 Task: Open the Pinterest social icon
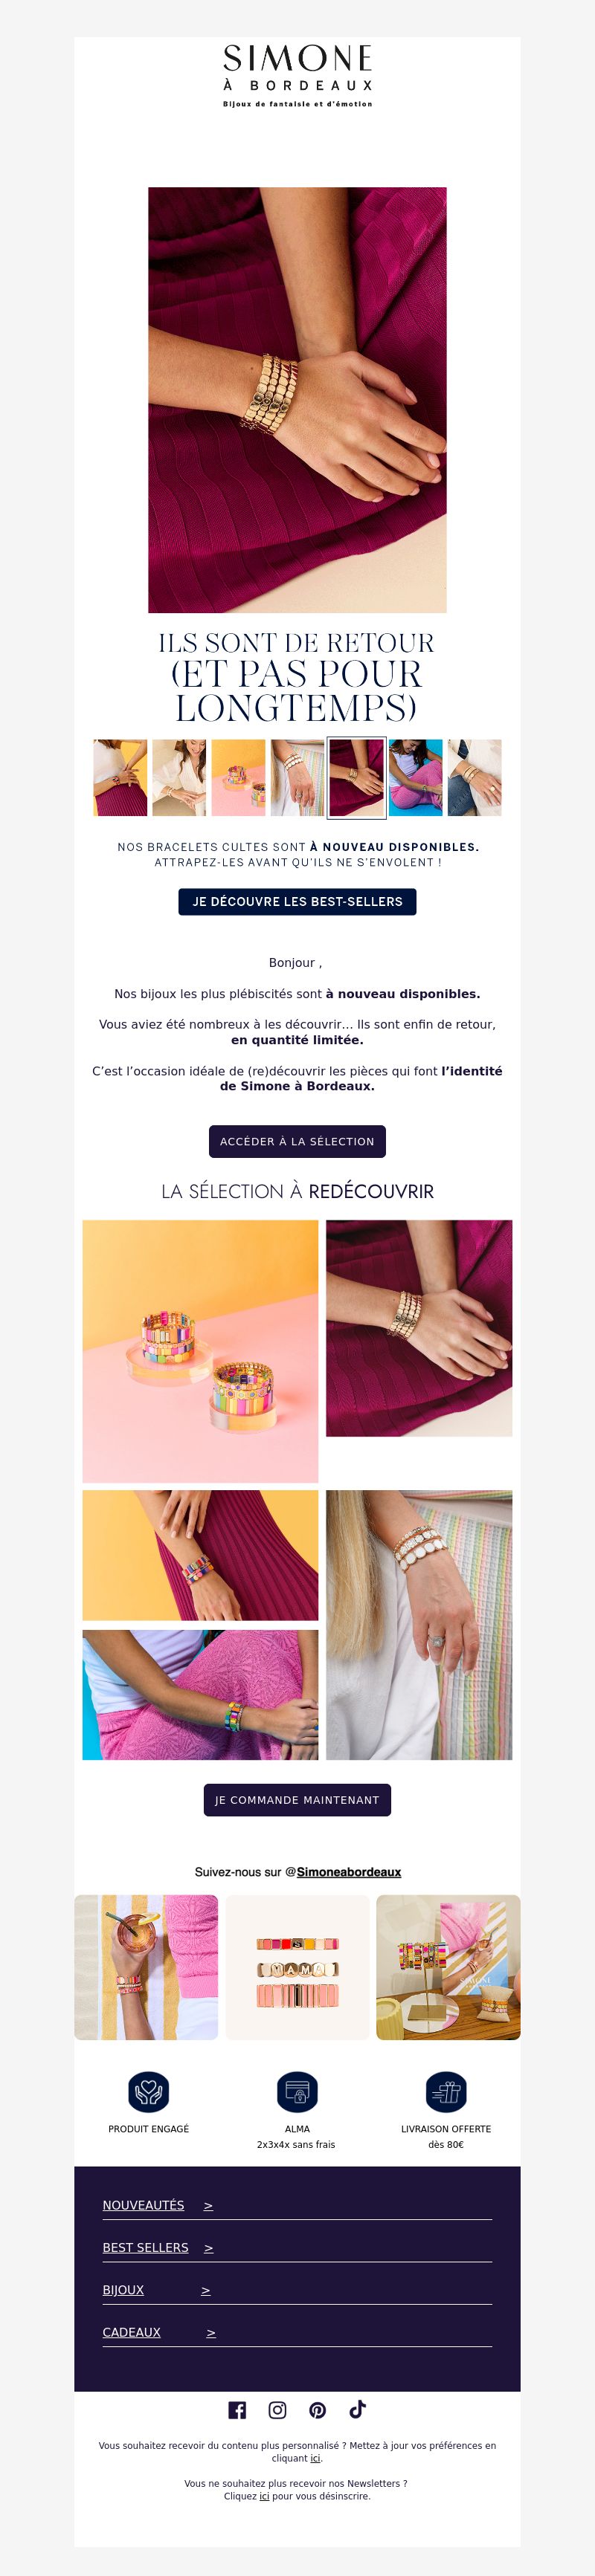317,2409
